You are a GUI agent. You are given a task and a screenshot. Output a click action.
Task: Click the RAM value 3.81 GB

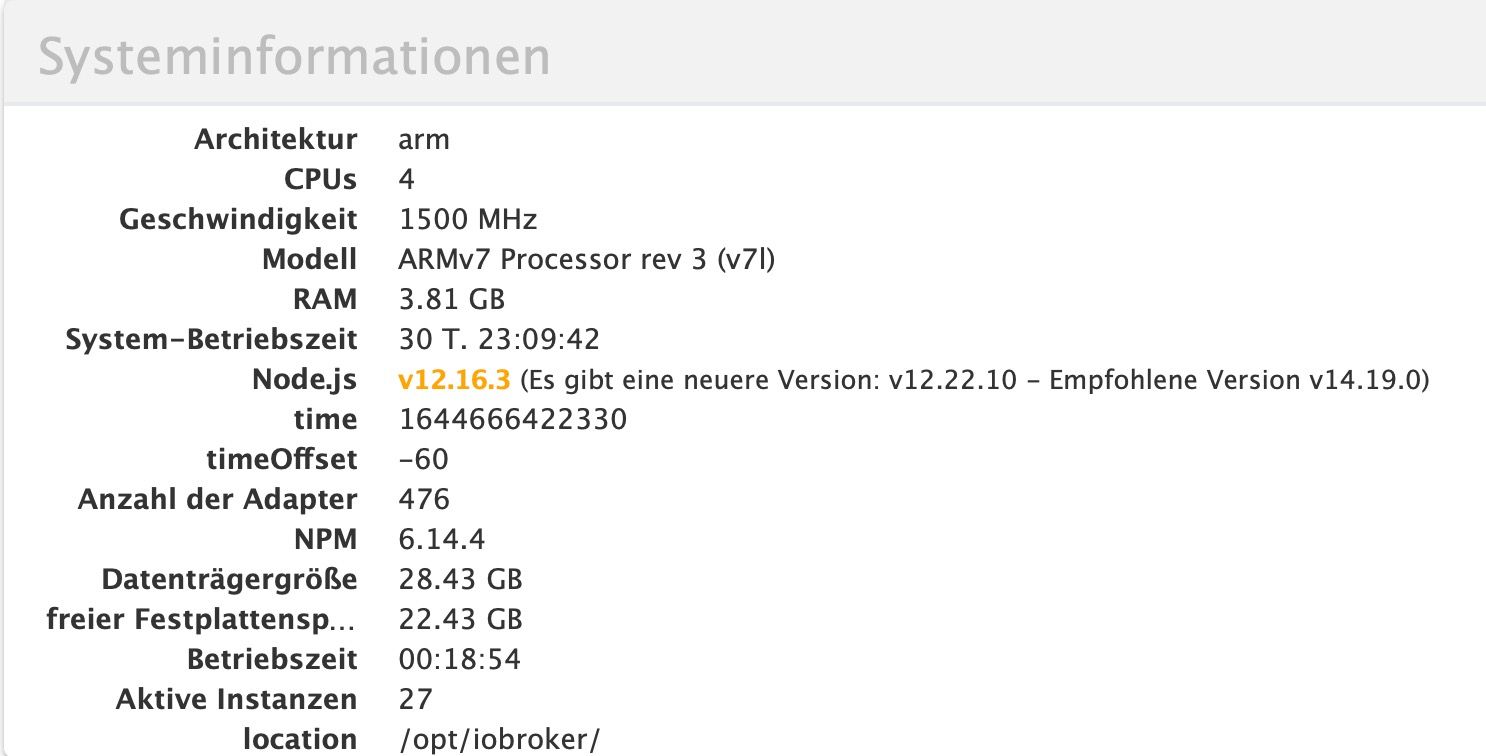451,299
